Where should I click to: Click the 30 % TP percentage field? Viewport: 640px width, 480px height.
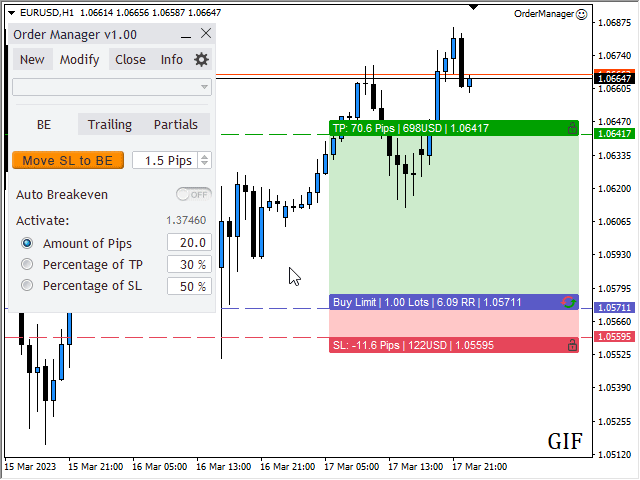point(189,264)
